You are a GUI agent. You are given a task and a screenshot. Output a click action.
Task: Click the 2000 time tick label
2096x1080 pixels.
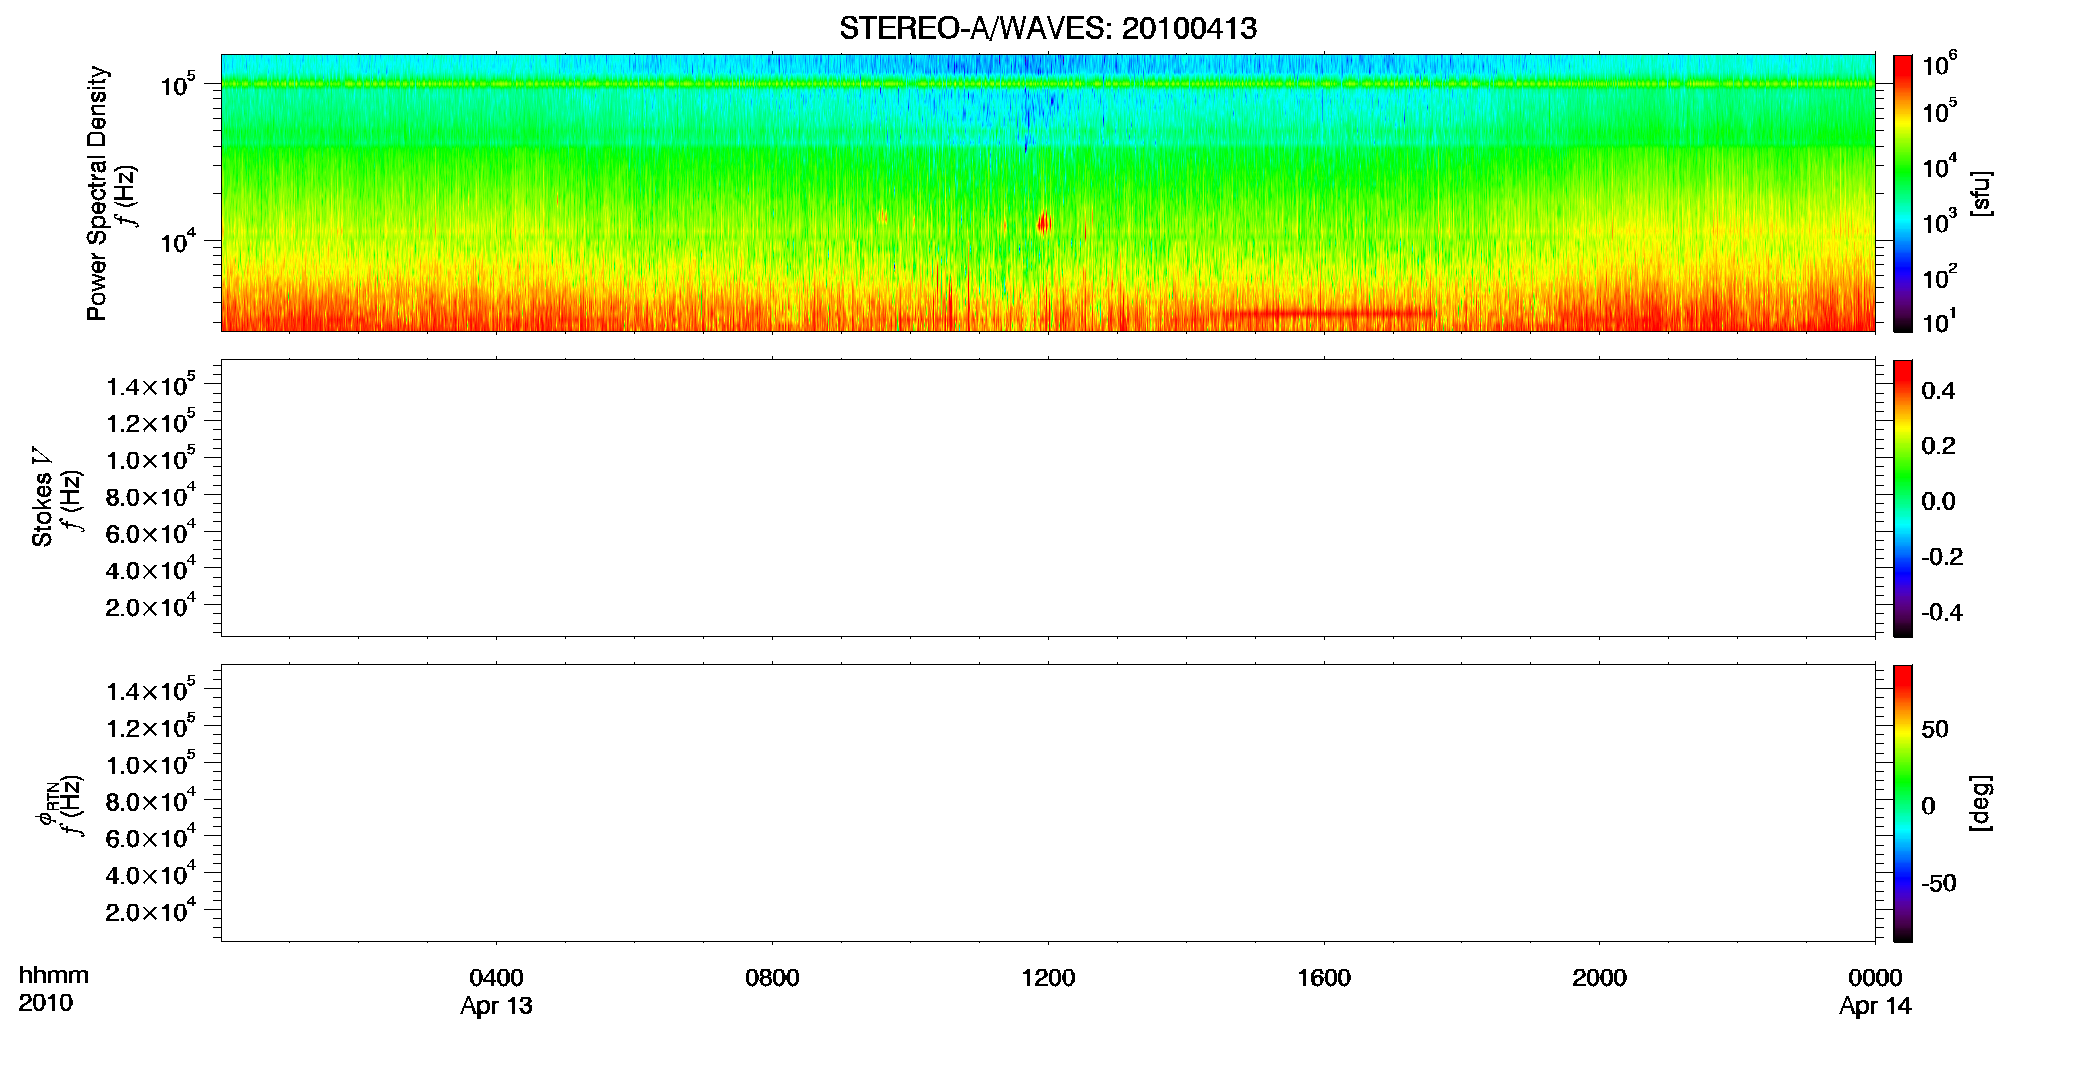coord(1599,978)
